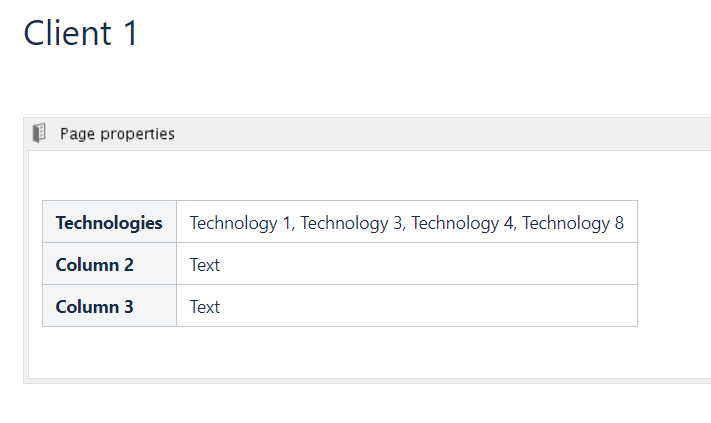Select the Technologies header cell
Image resolution: width=711 pixels, height=423 pixels.
(109, 222)
